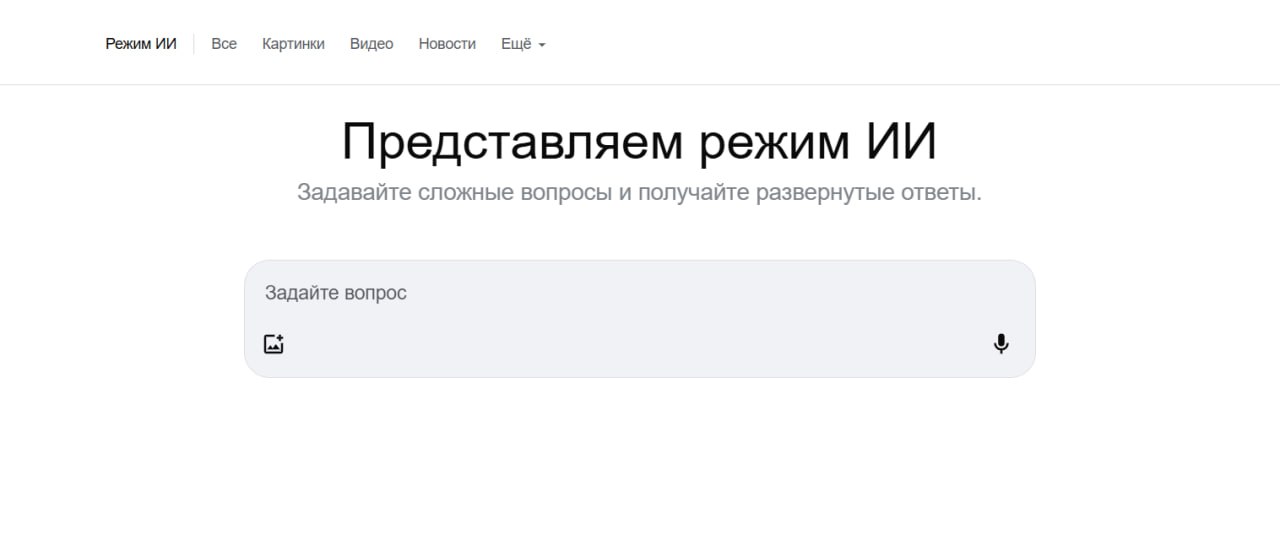
Task: Click the image upload icon
Action: click(x=274, y=344)
